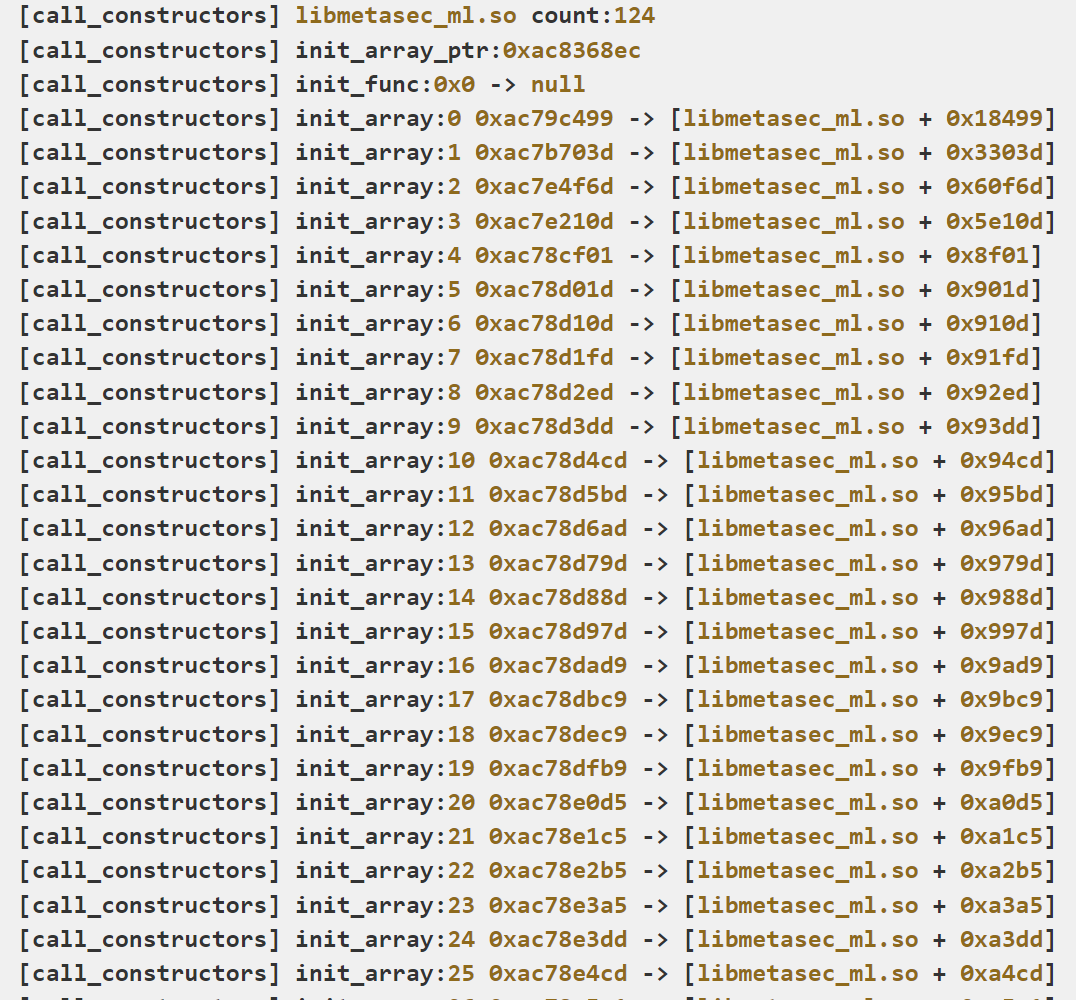Select the address 0xac79c499 on the init_array:0 line
The height and width of the screenshot is (1000, 1076).
point(544,118)
